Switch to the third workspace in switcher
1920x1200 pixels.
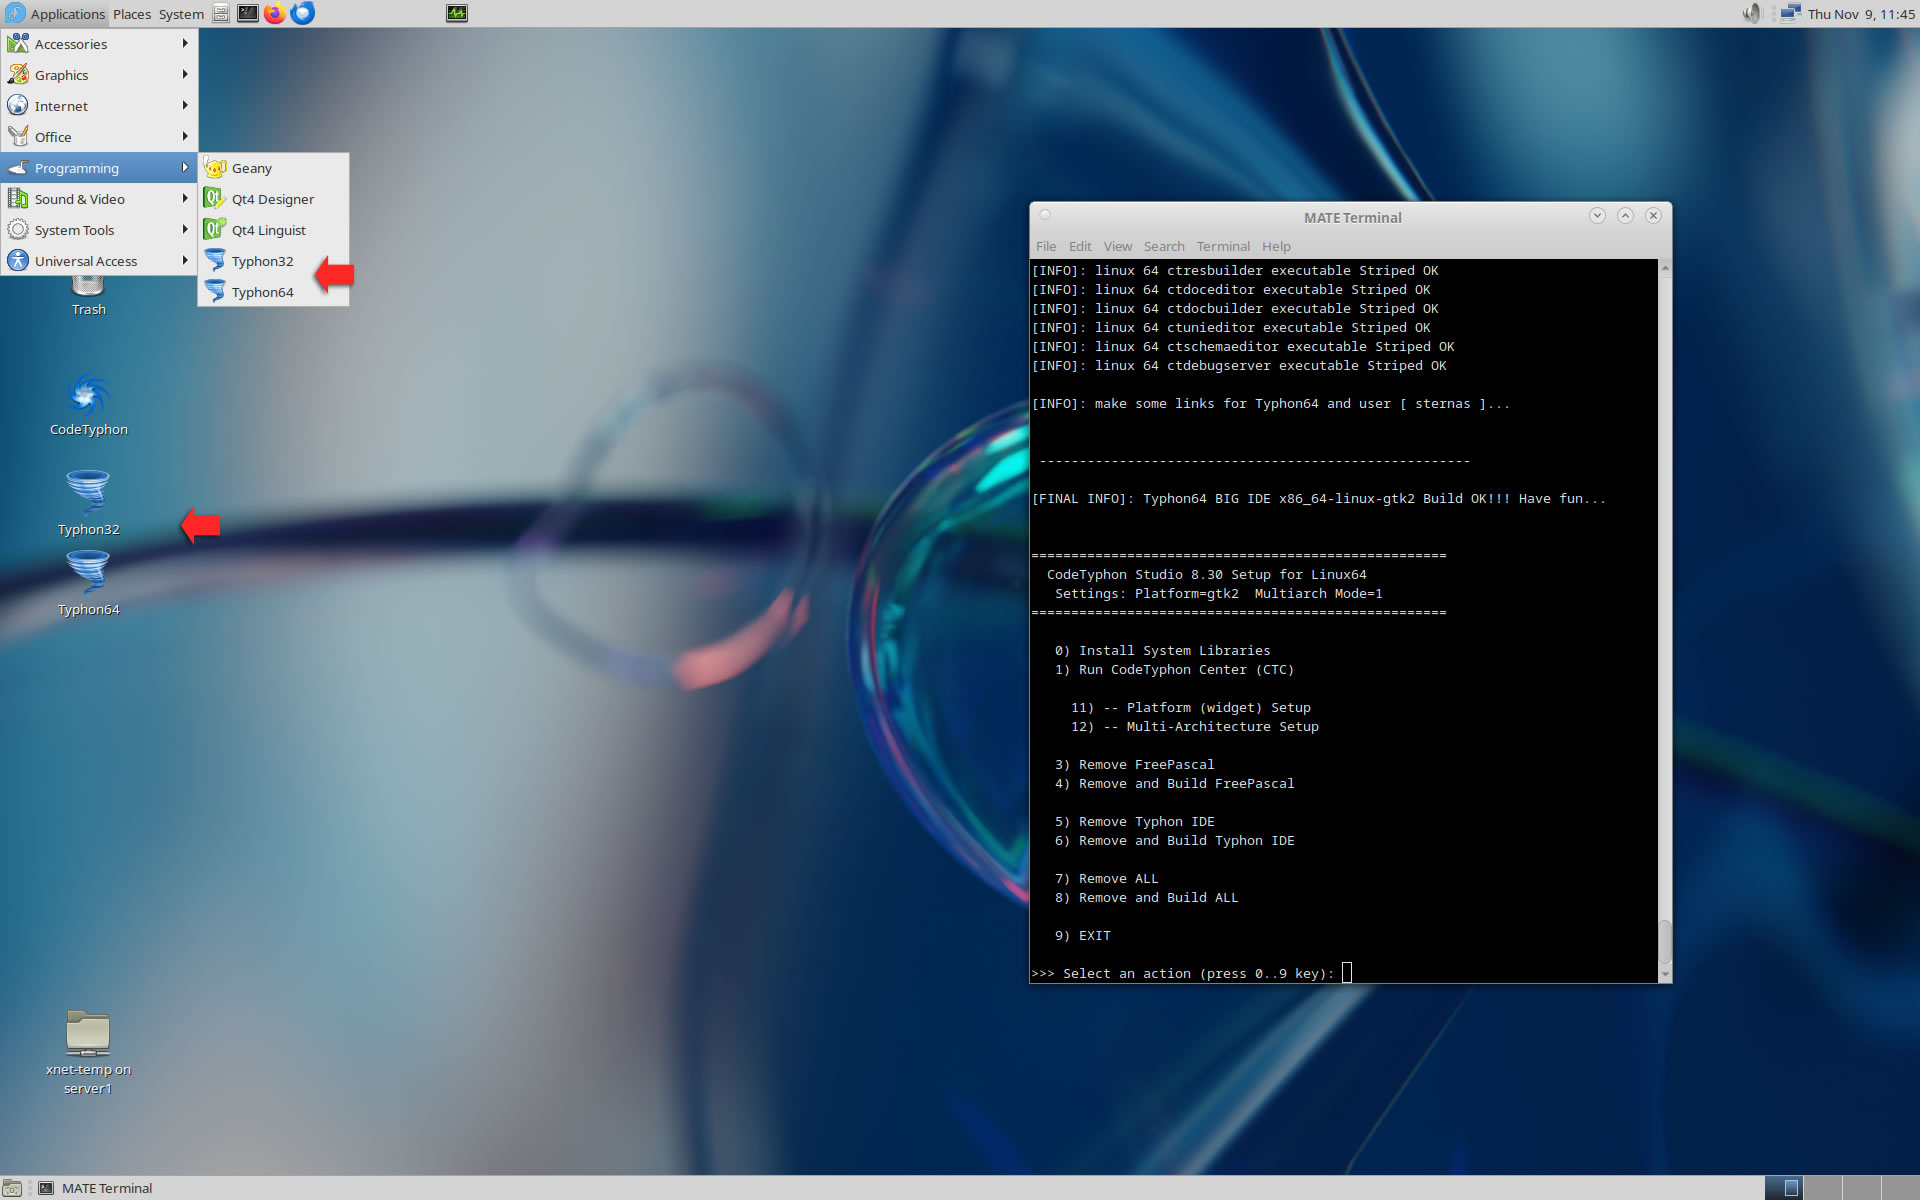coord(1861,1188)
